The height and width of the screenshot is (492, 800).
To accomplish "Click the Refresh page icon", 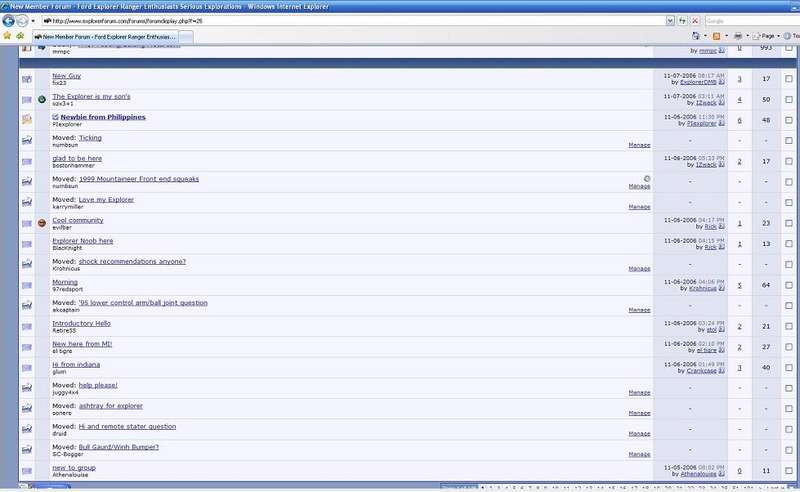I will (x=682, y=21).
